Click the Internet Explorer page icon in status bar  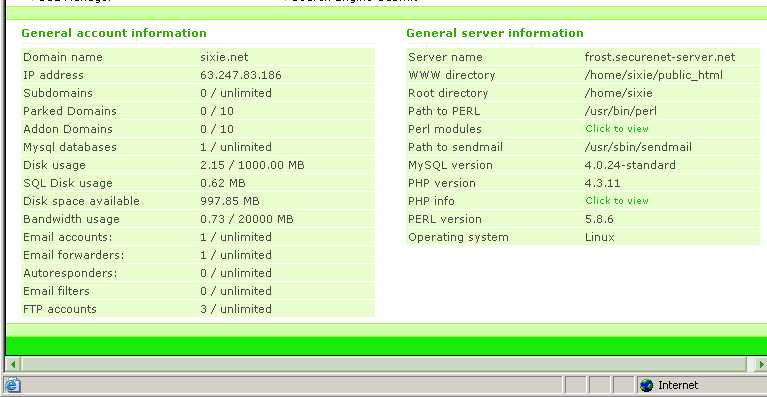12,385
